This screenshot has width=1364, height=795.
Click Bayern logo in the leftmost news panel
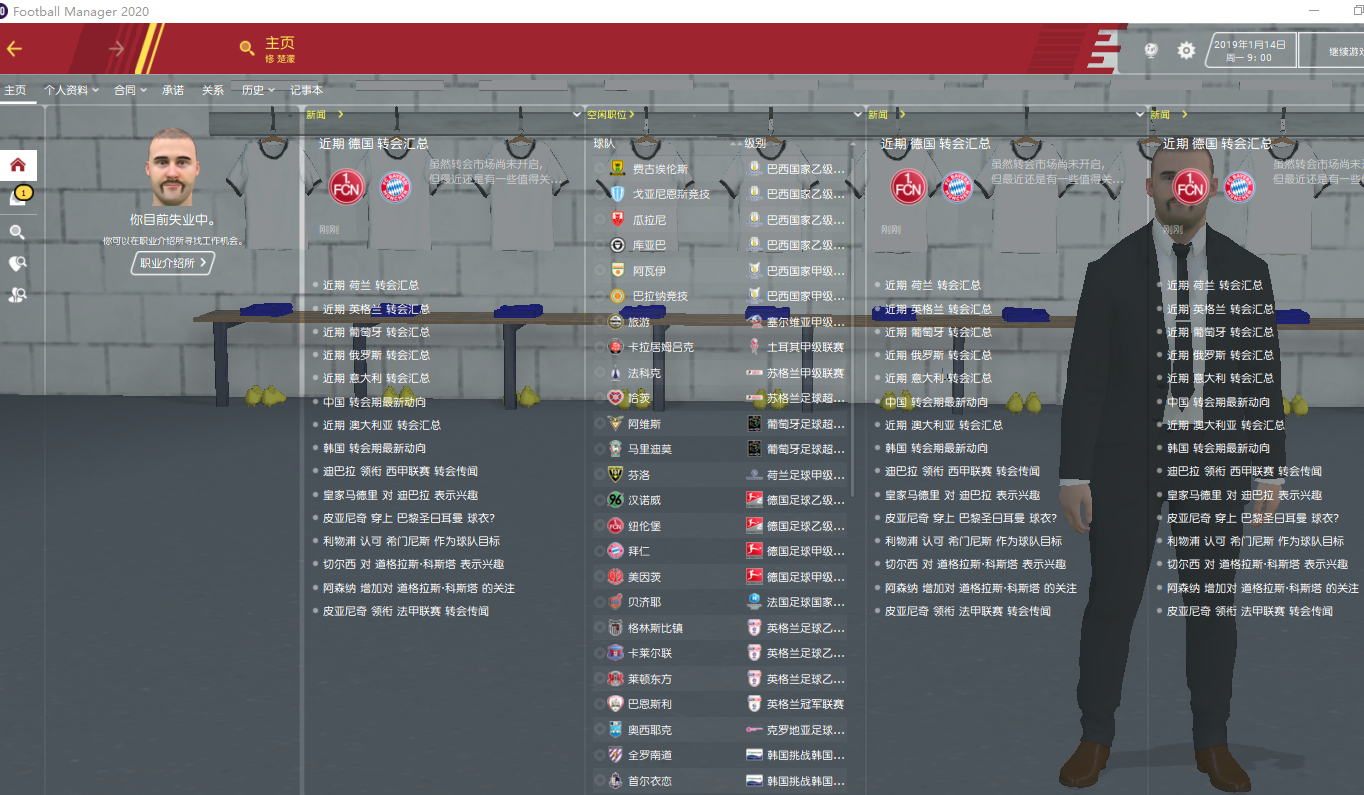click(x=396, y=187)
